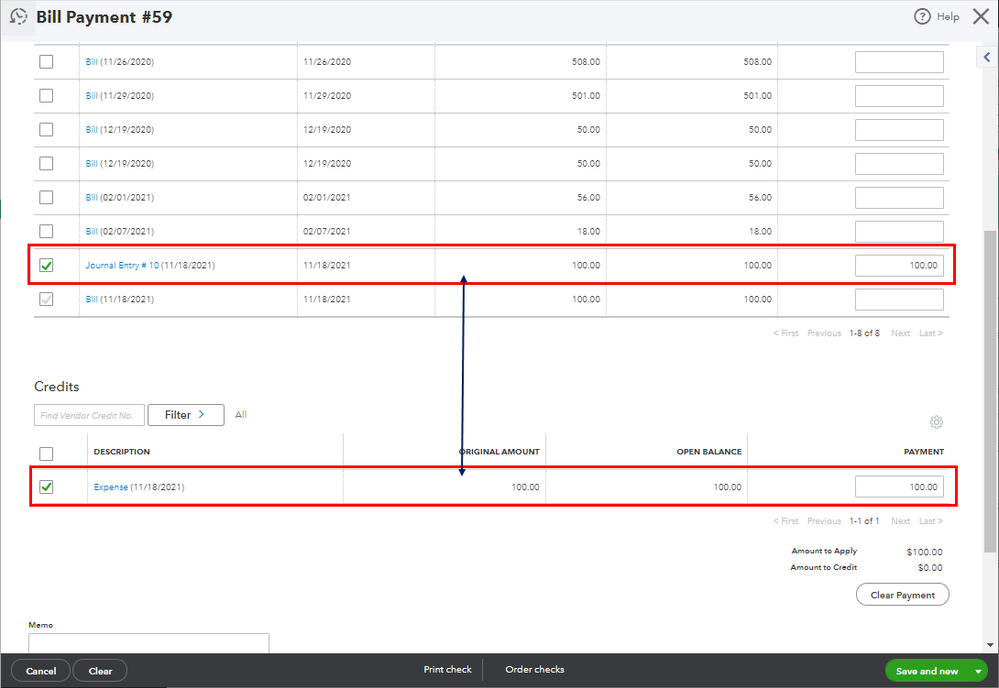
Task: Click the OPEN BALANCE column header
Action: (x=708, y=452)
